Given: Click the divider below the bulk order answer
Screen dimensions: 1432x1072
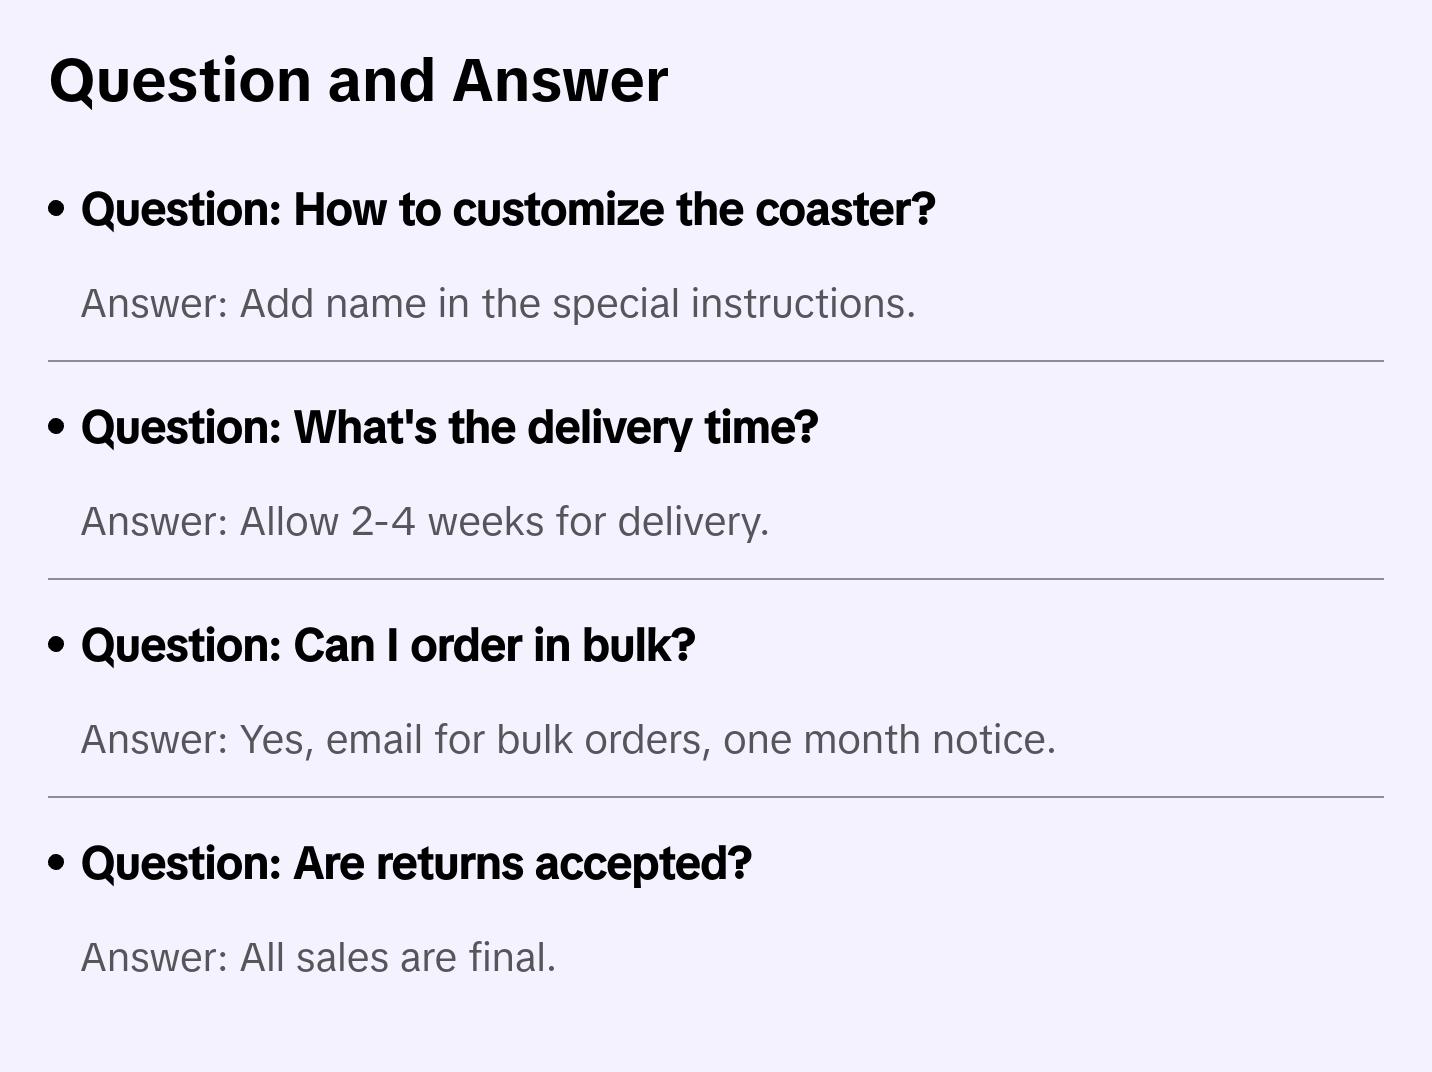Looking at the screenshot, I should (x=716, y=797).
